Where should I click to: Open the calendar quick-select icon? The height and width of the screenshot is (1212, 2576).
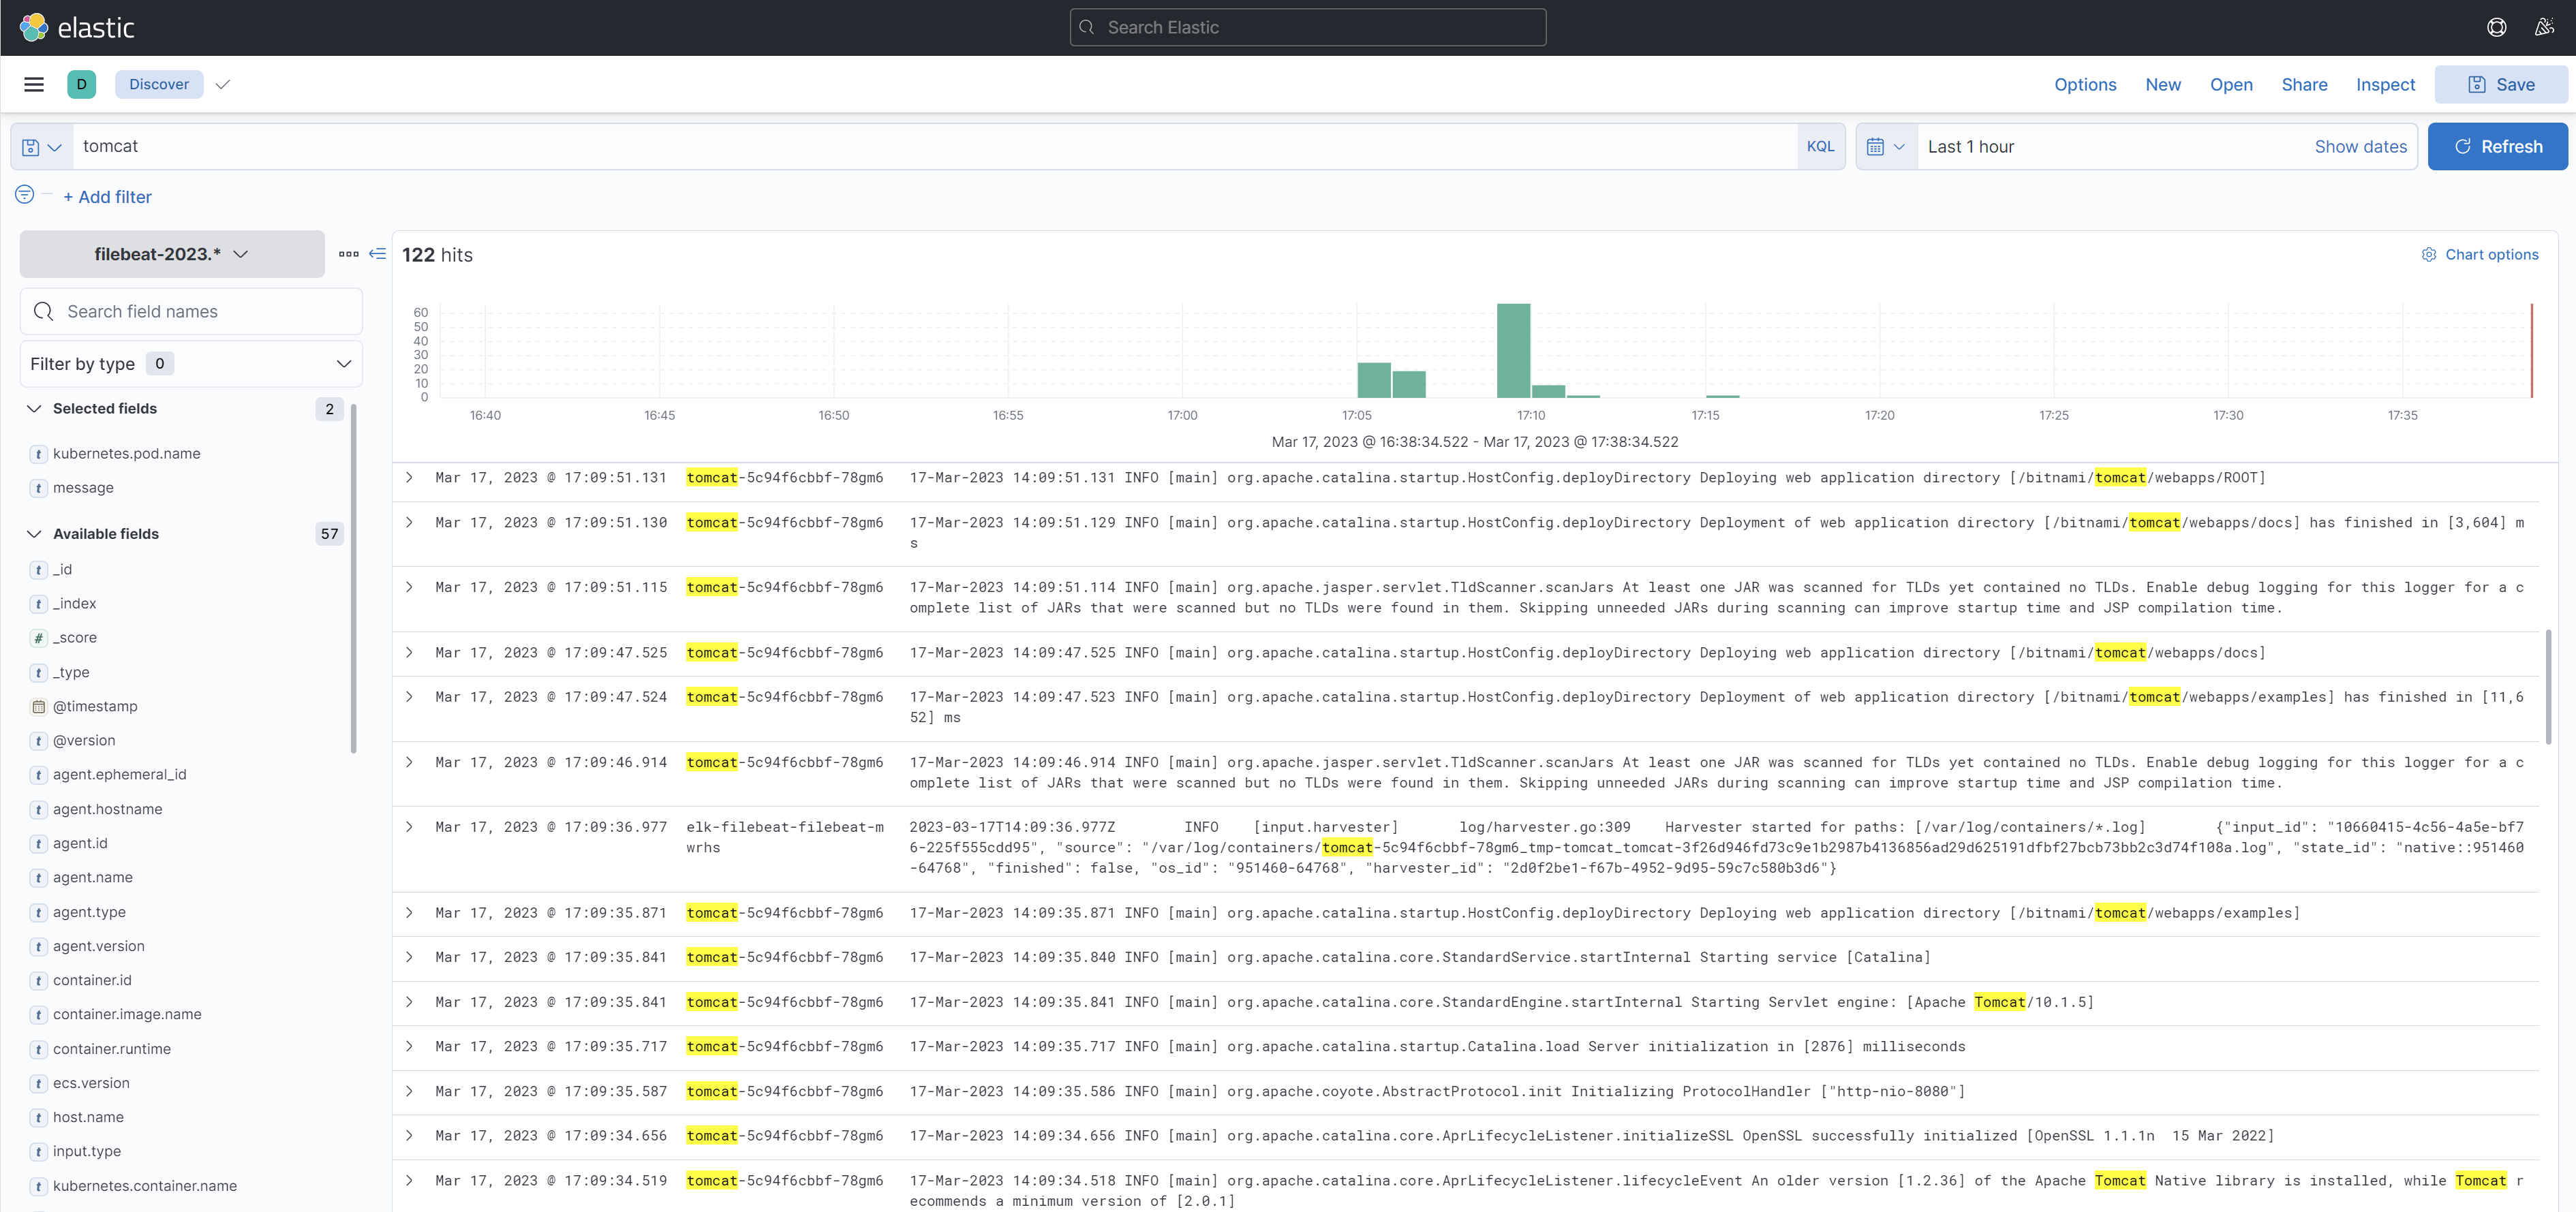pyautogui.click(x=1885, y=146)
